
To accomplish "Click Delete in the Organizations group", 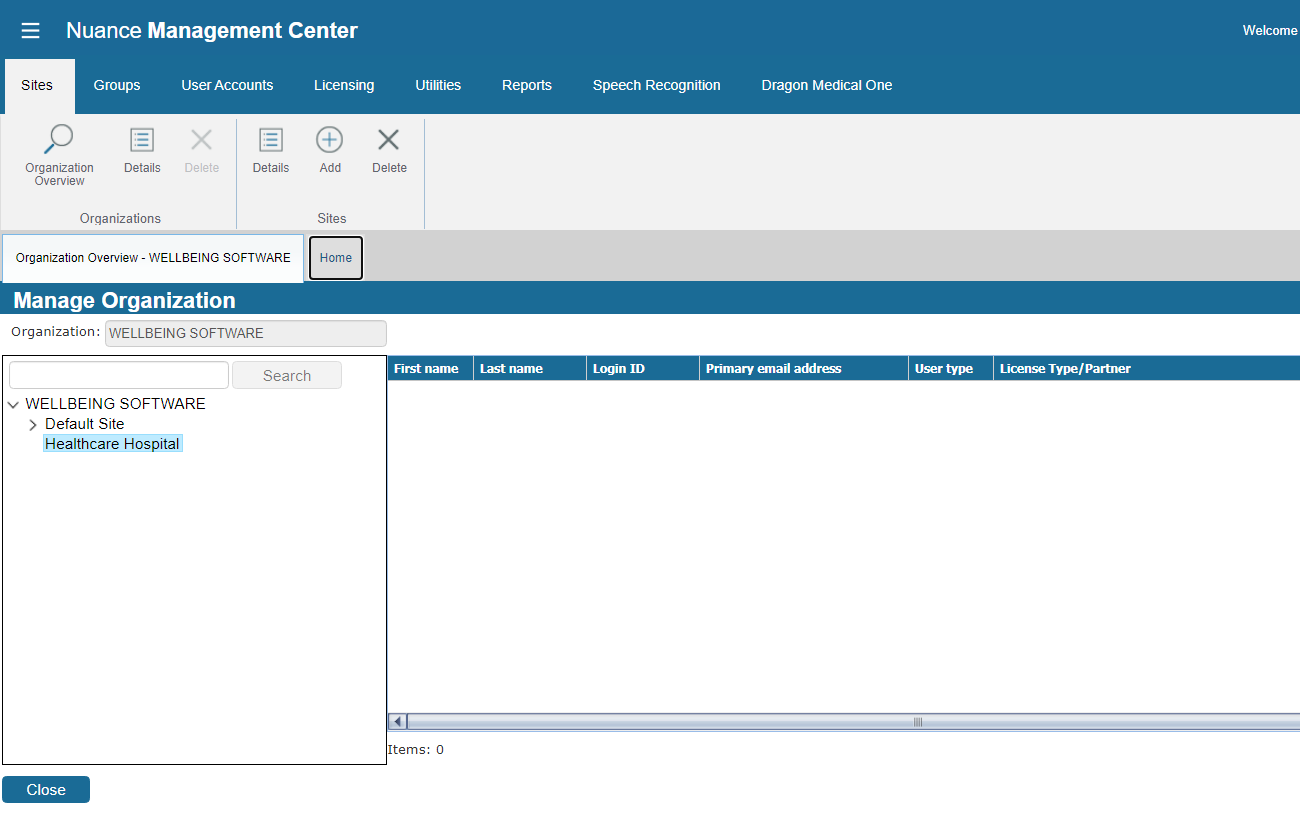I will click(x=202, y=151).
